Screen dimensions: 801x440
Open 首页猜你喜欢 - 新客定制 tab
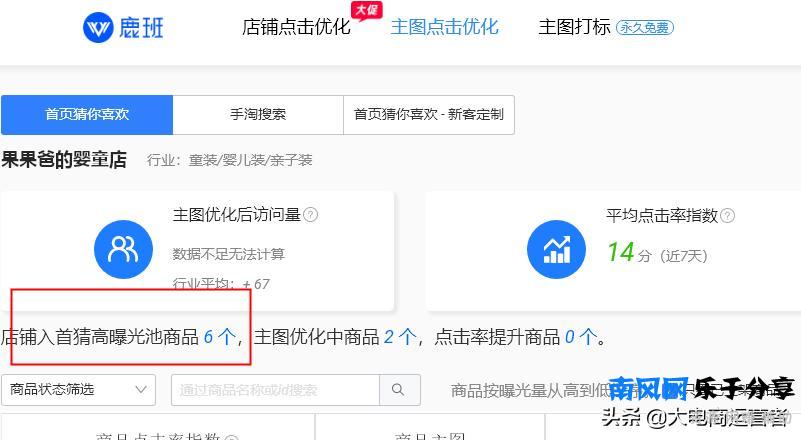[429, 114]
